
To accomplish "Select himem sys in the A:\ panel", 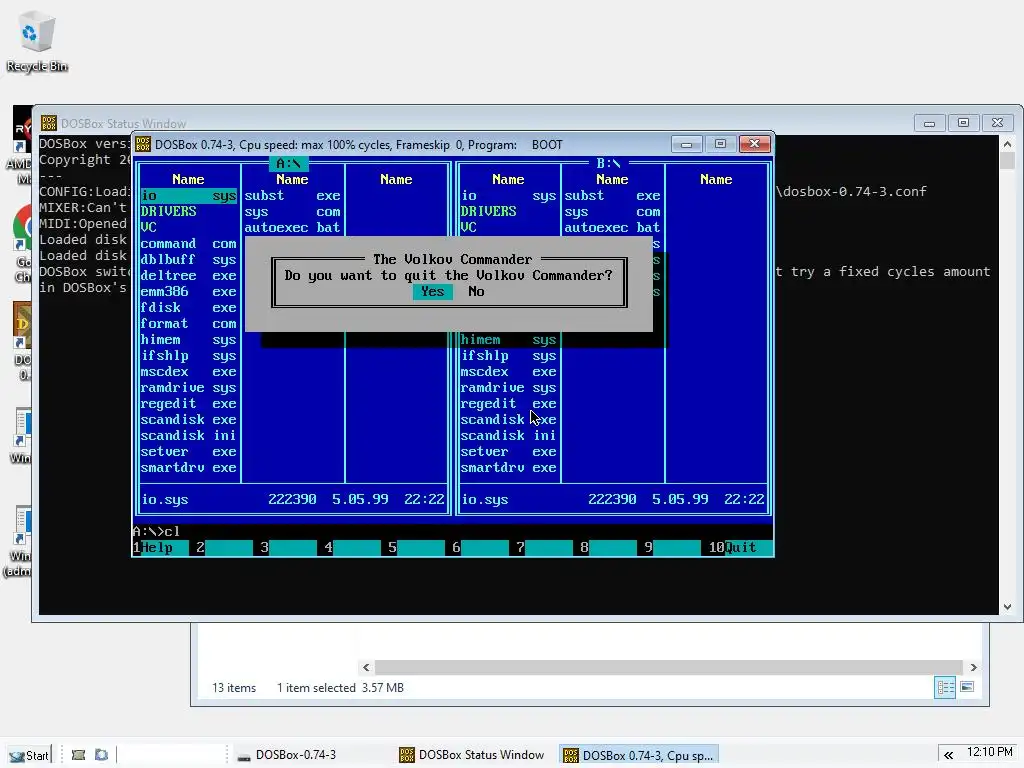I will click(x=189, y=339).
